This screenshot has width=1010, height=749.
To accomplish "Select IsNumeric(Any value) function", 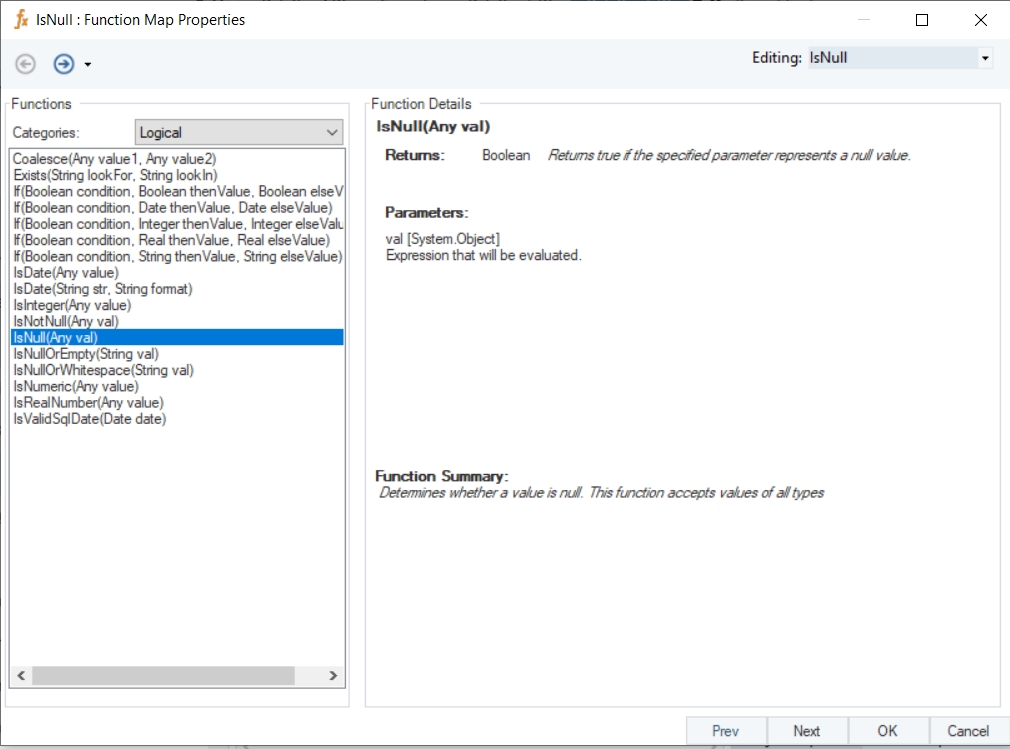I will [76, 386].
